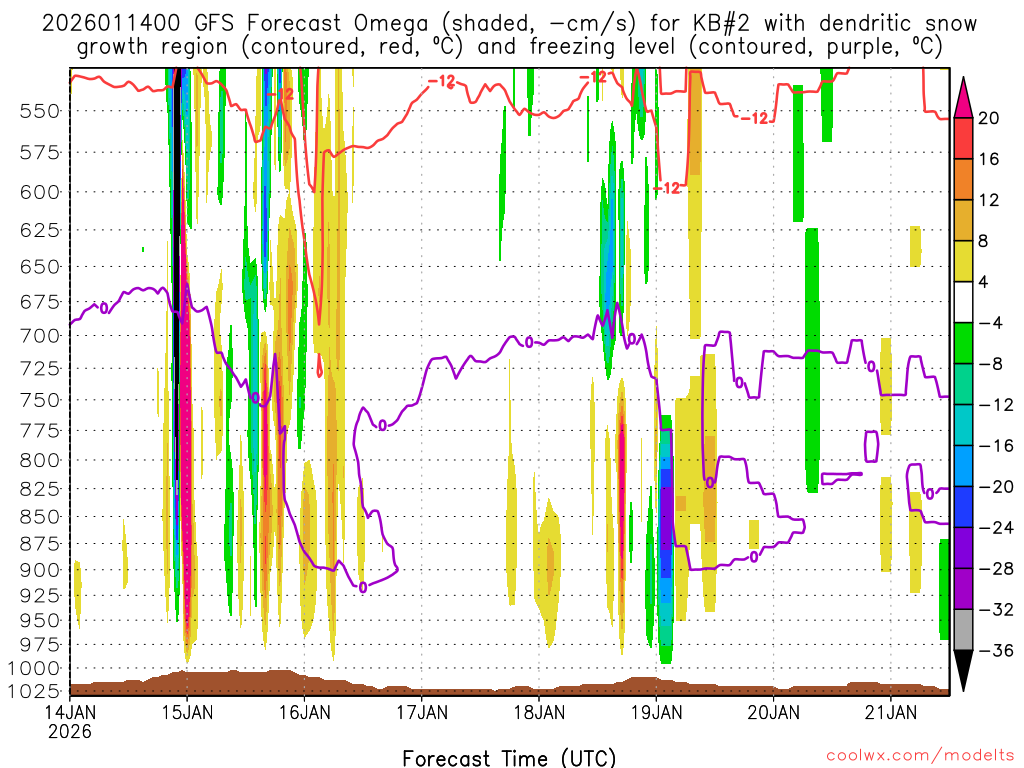The width and height of the screenshot is (1024, 768).
Task: Click the 925 pressure level label
Action: click(40, 596)
